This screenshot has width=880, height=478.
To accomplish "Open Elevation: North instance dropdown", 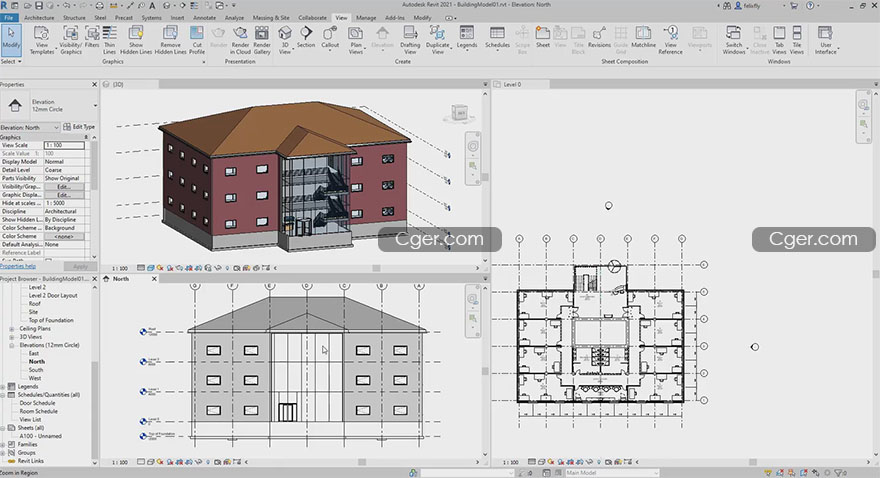I will (30, 127).
